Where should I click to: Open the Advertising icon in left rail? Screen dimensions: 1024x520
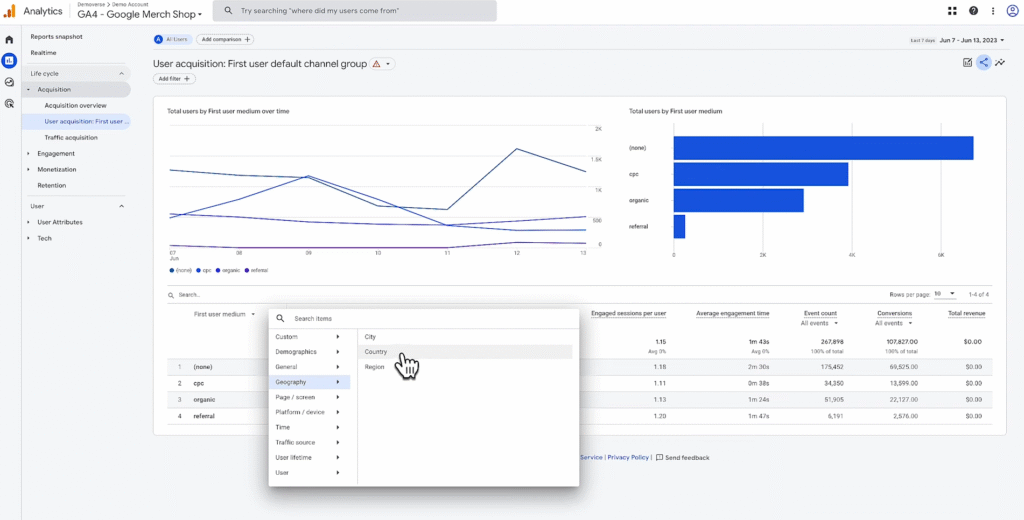(x=9, y=103)
